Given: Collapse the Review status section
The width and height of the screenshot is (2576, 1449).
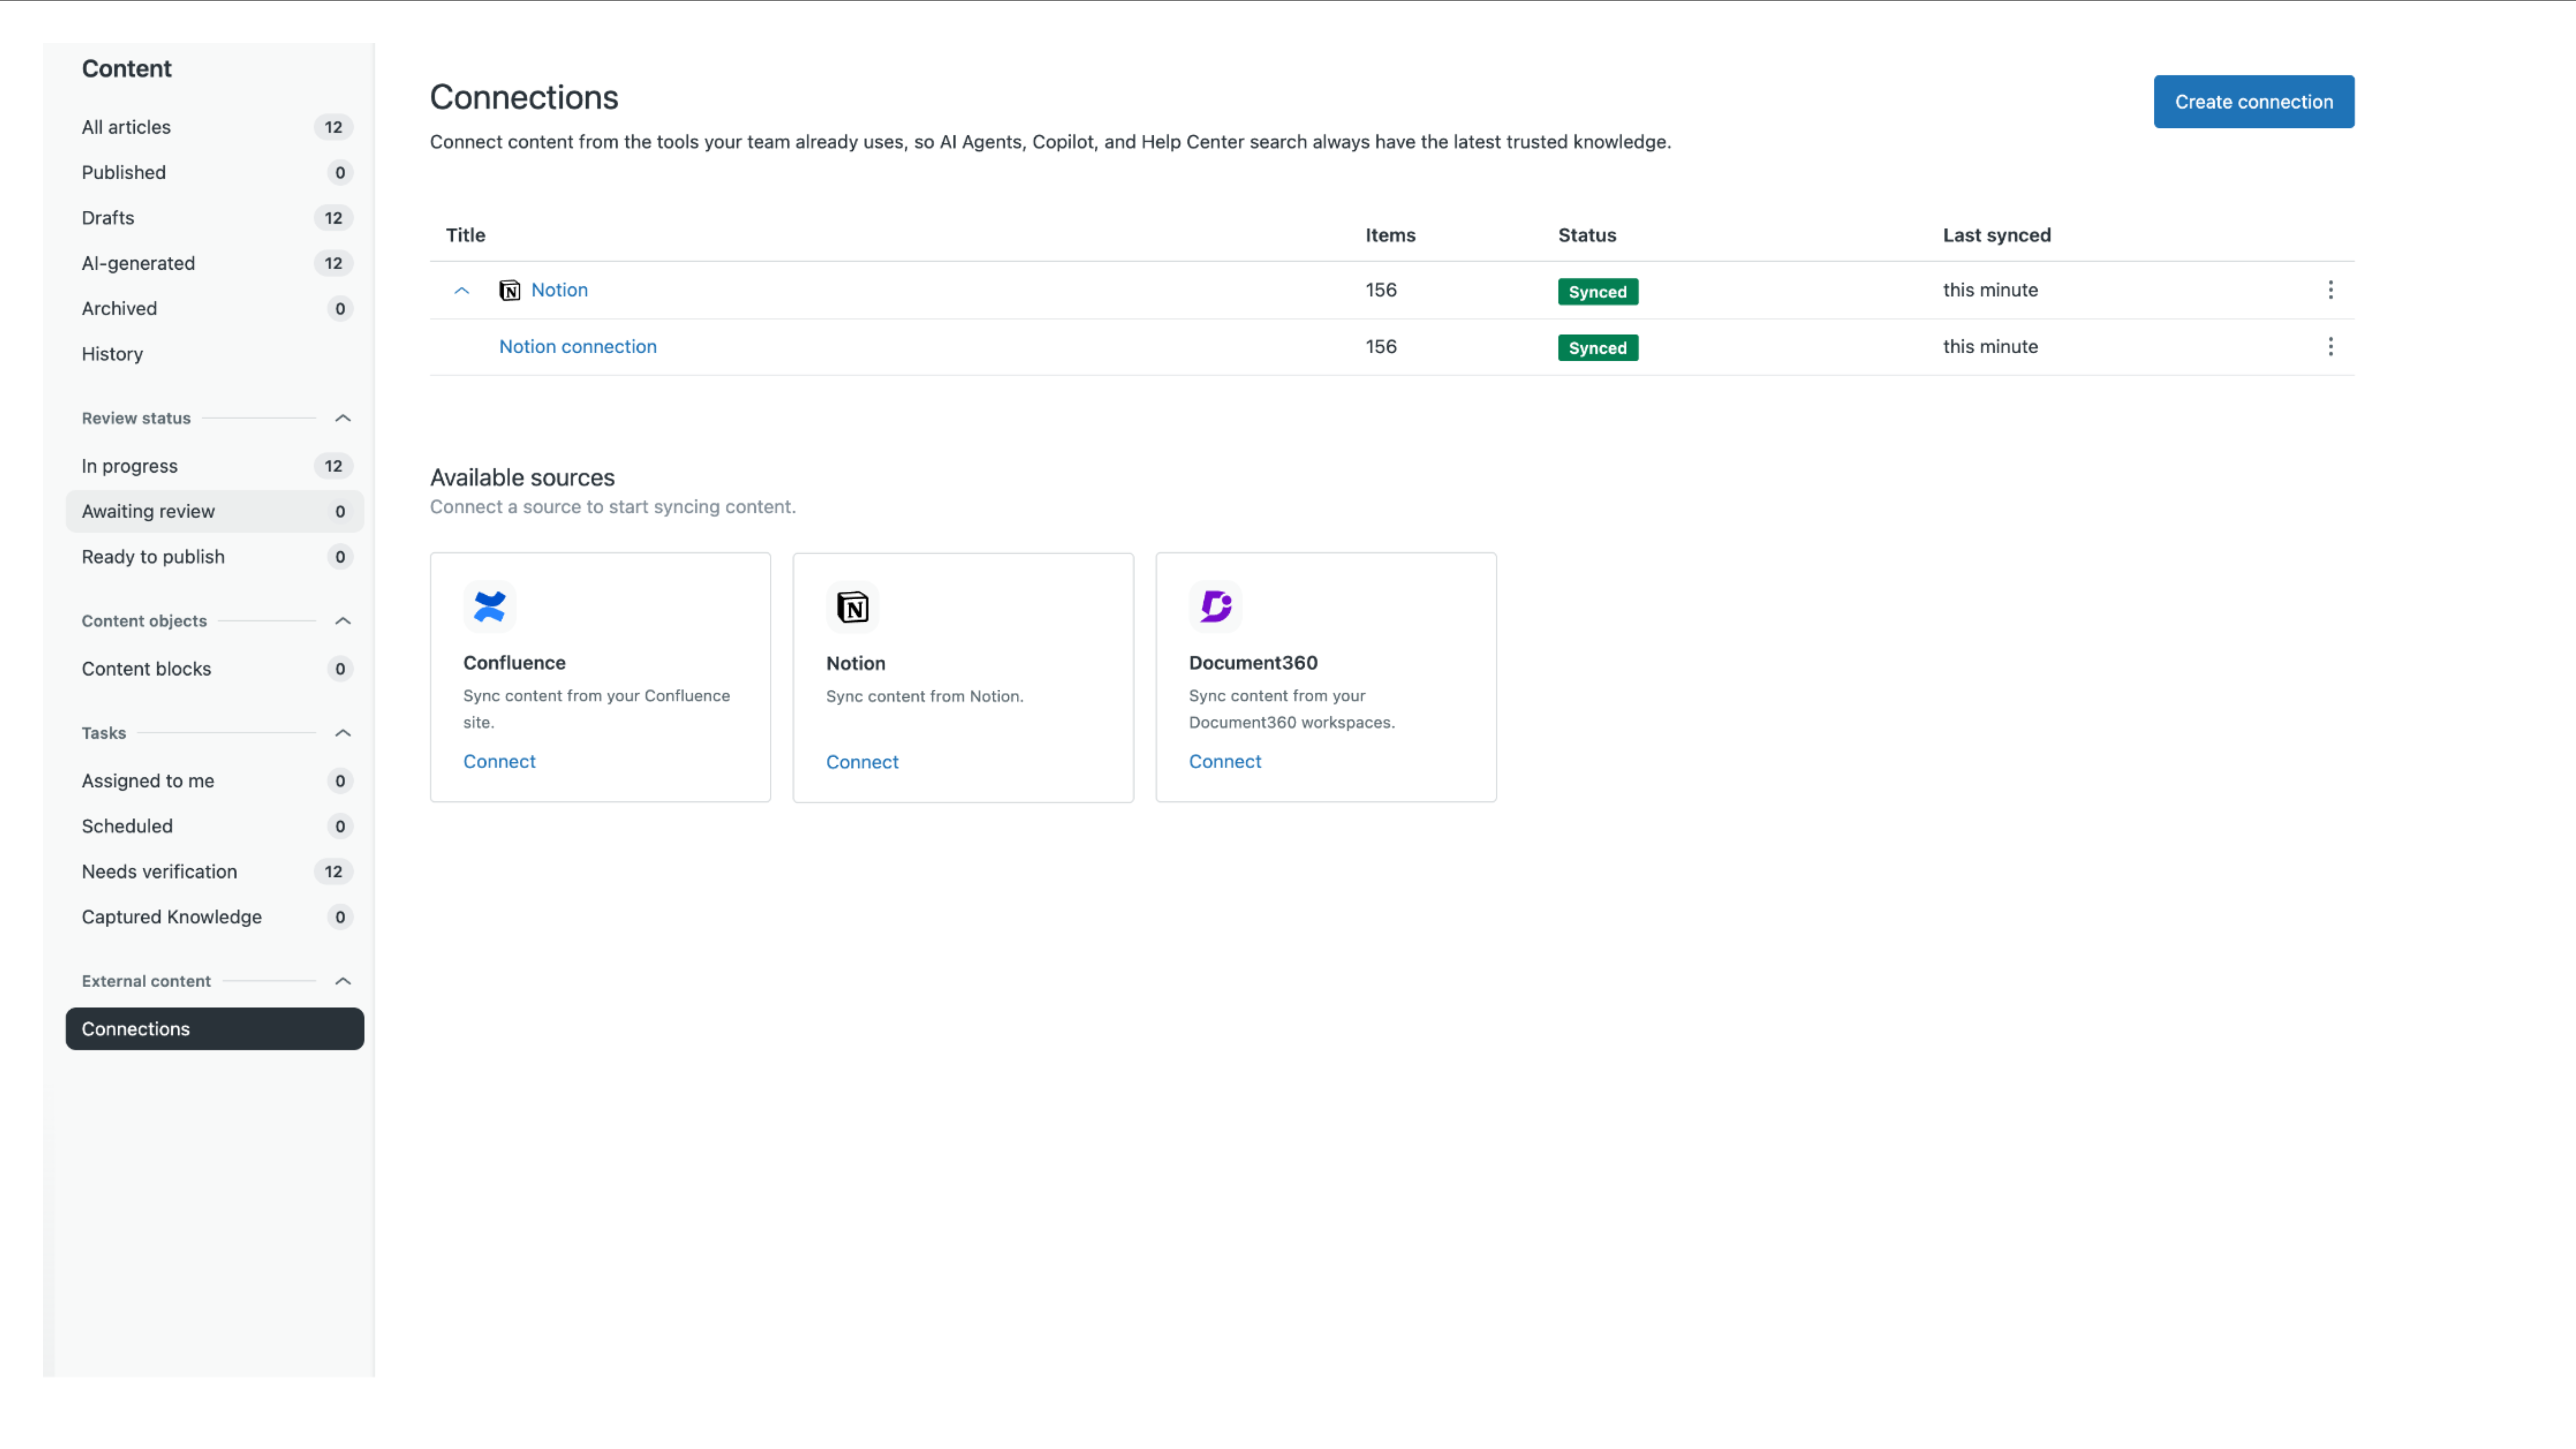Looking at the screenshot, I should (x=342, y=418).
